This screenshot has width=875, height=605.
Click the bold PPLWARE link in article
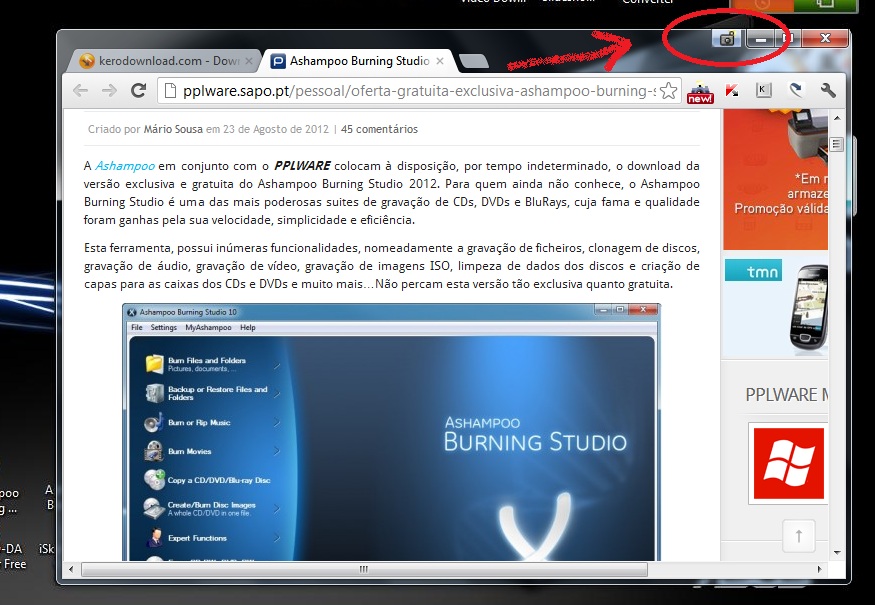(302, 166)
